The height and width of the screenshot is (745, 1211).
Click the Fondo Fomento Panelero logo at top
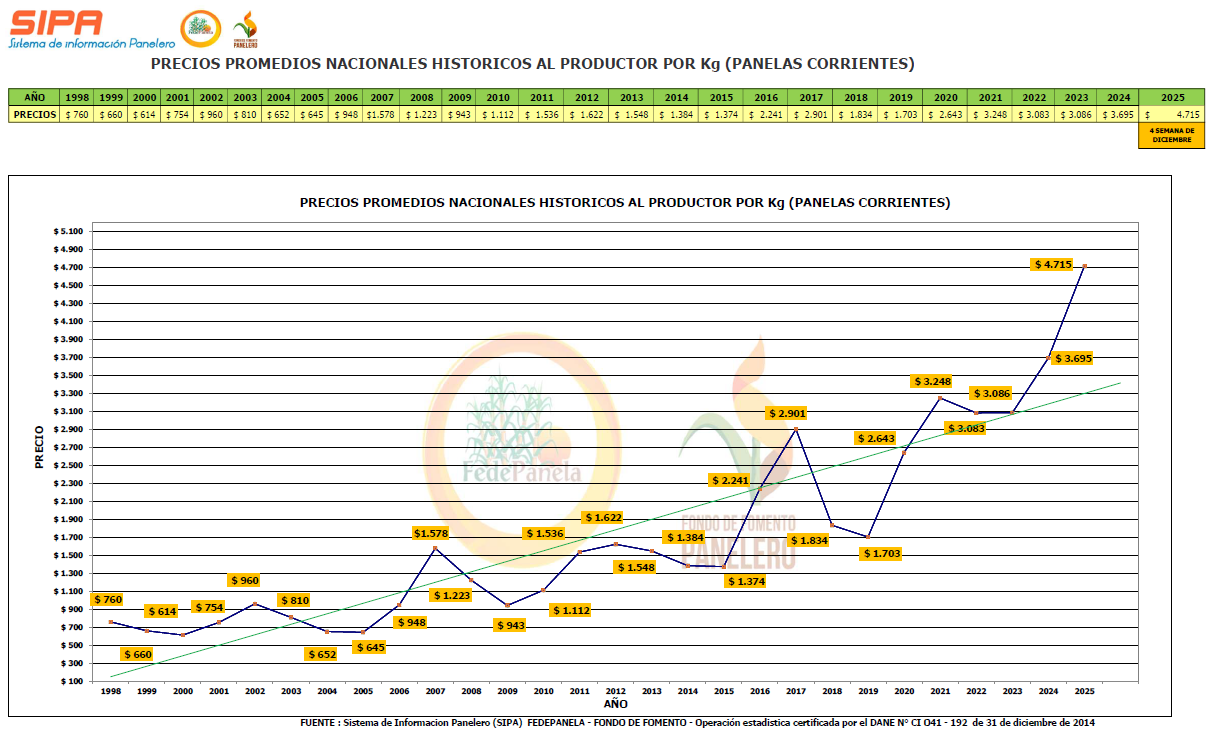click(245, 30)
